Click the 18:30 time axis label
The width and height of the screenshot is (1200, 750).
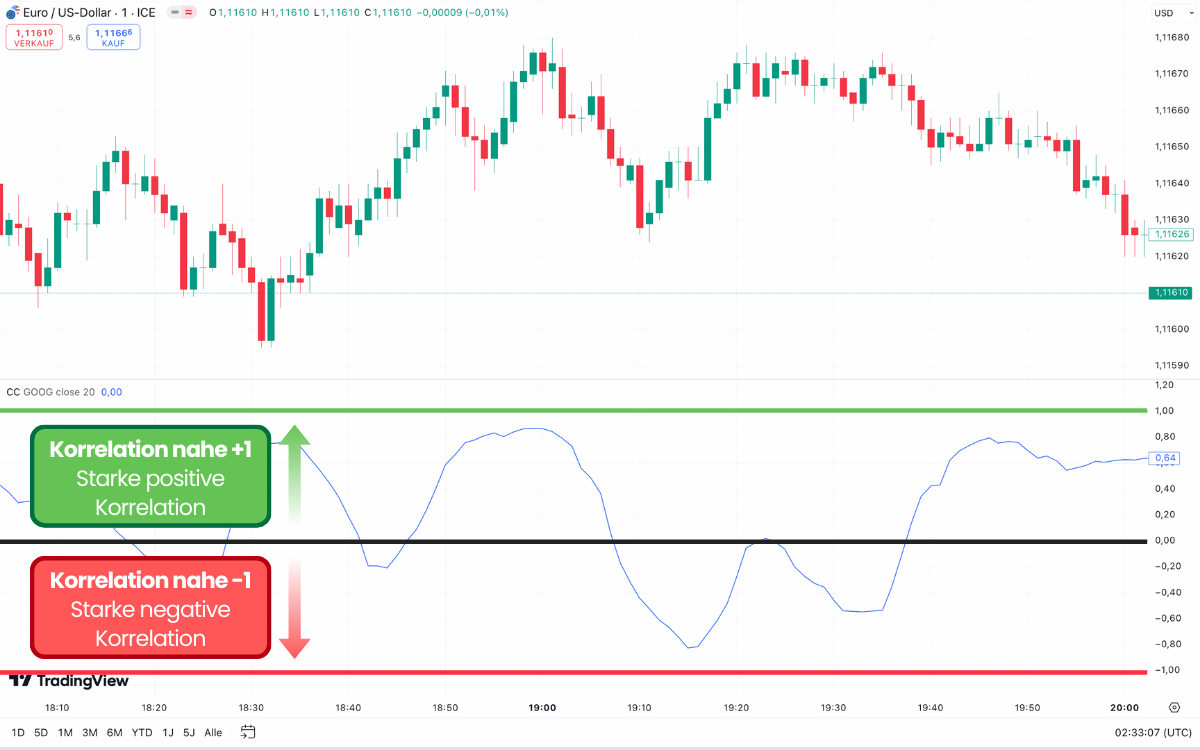click(x=251, y=707)
